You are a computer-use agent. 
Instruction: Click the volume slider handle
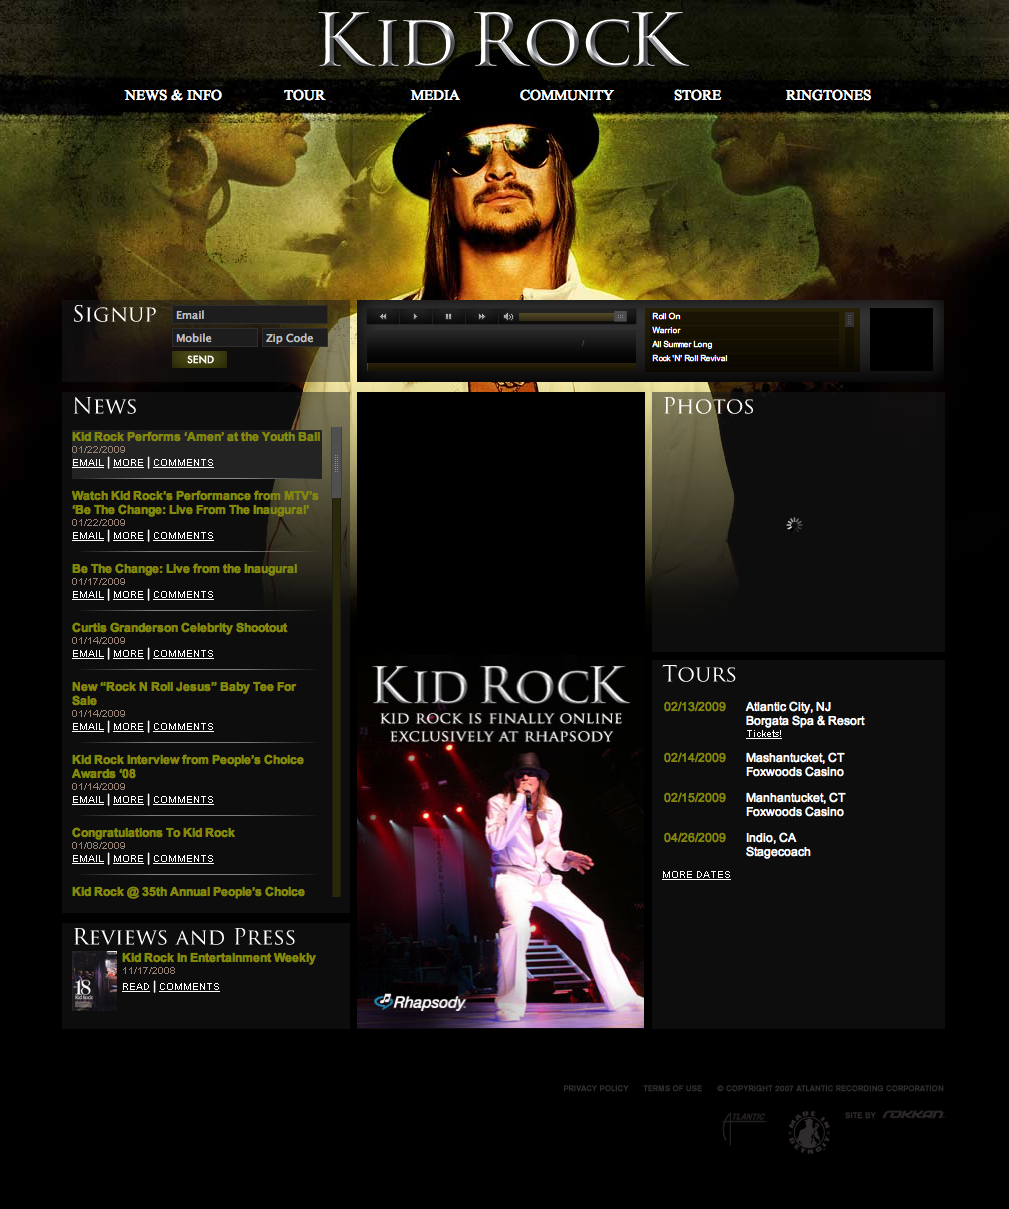(620, 316)
